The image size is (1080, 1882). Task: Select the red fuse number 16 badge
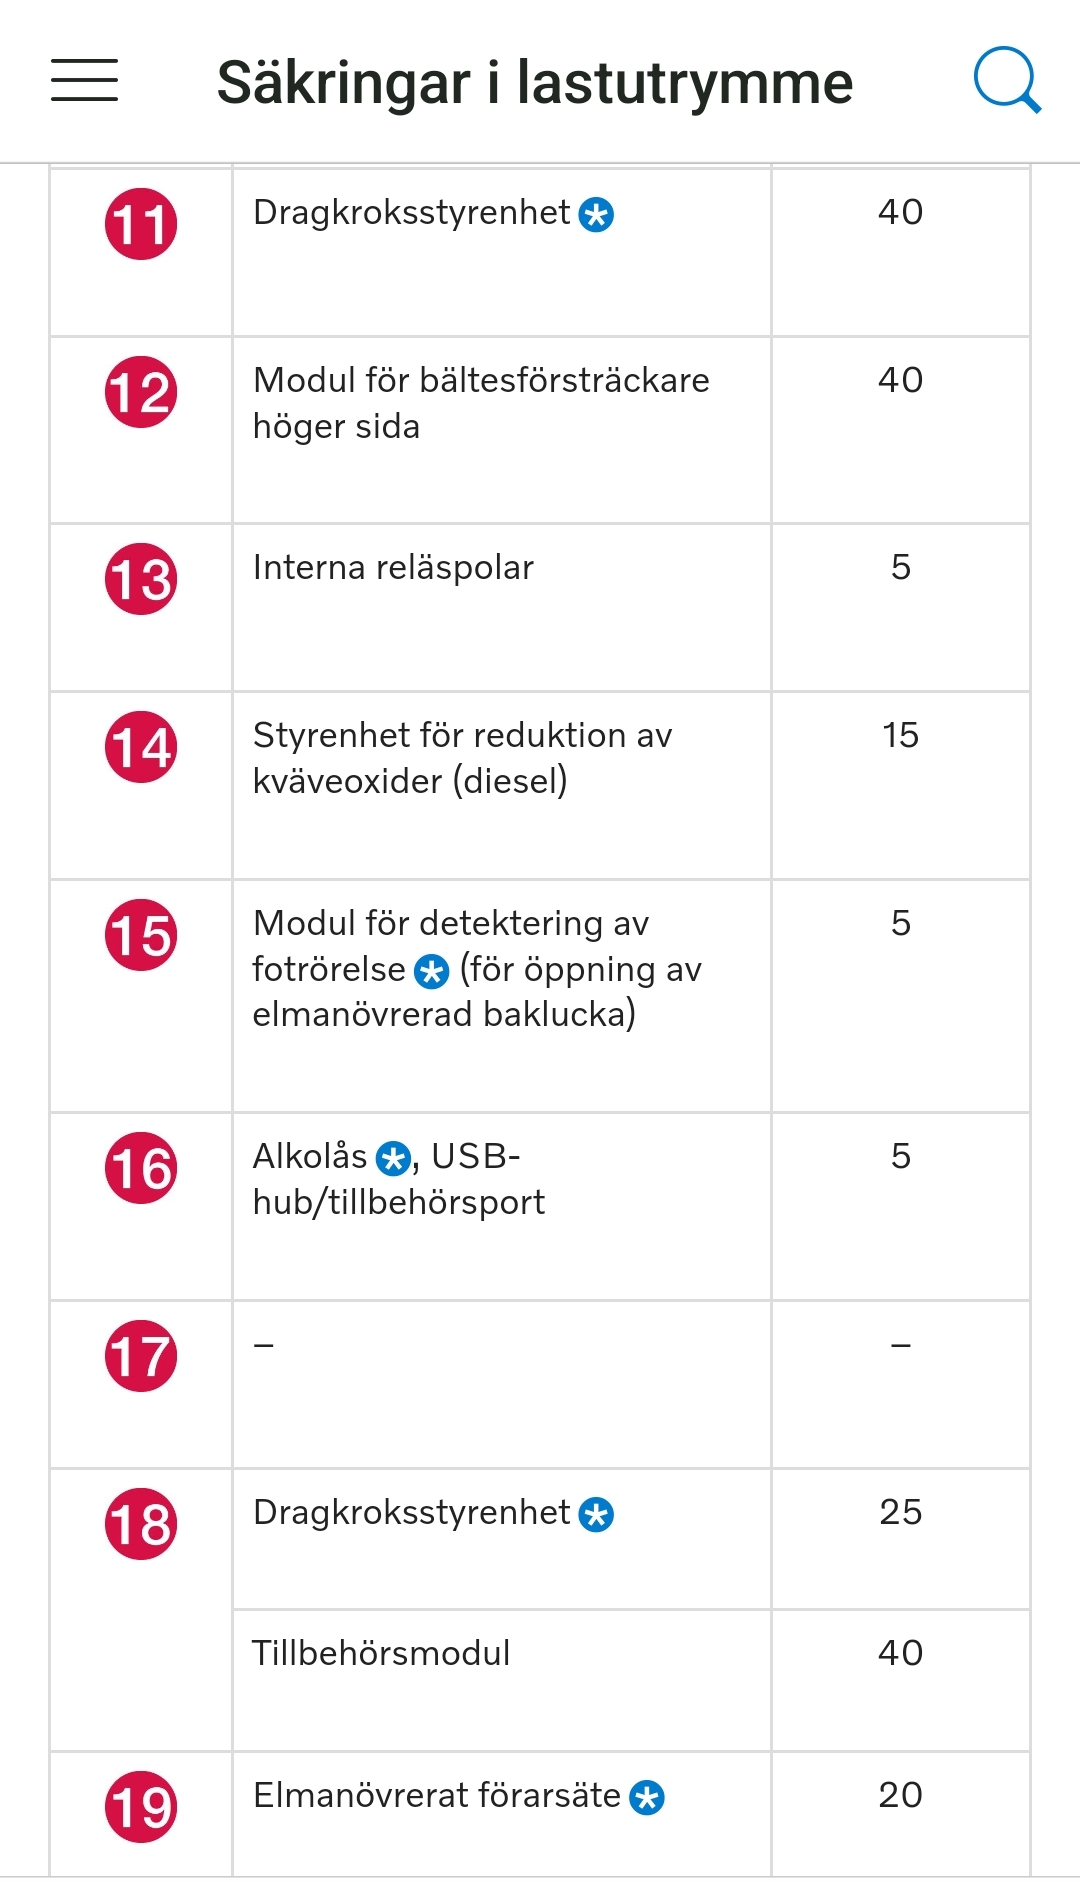[x=141, y=1168]
